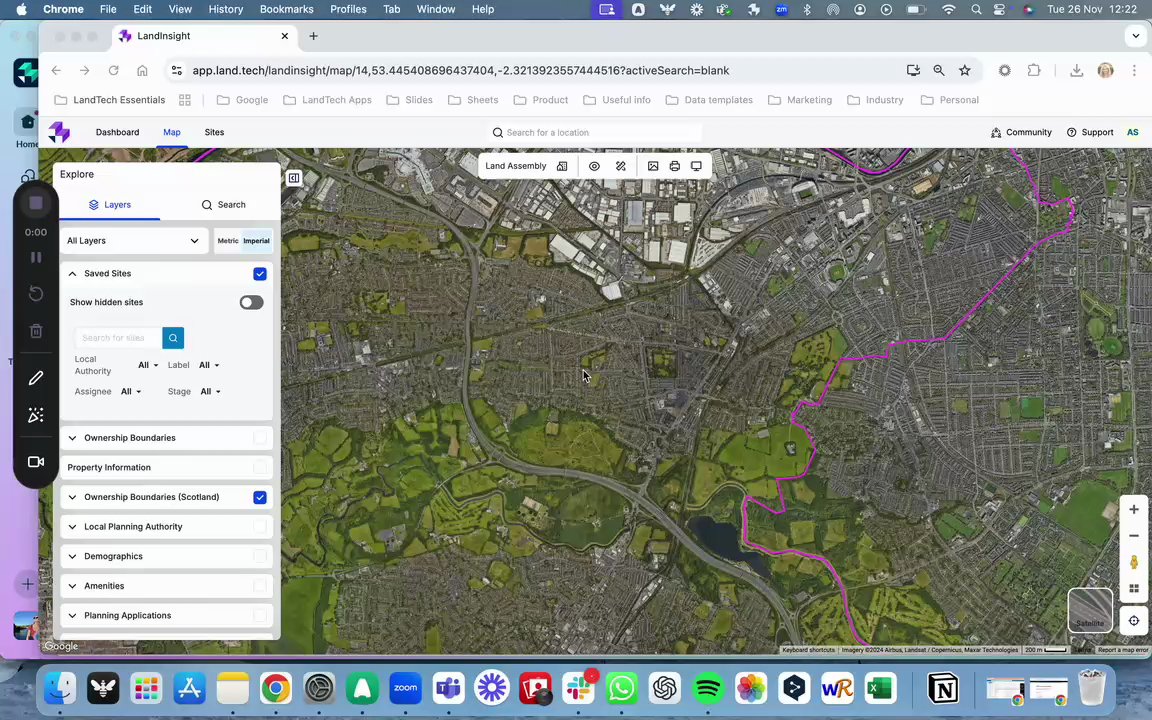Click the Land Assembly building icon

pos(562,166)
